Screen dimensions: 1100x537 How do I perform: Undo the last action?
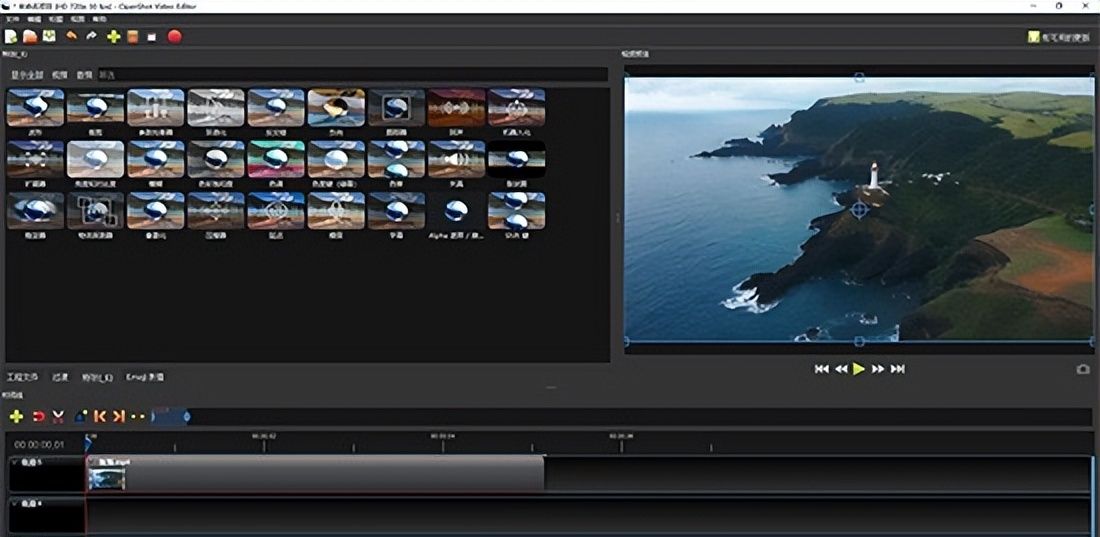click(x=71, y=36)
